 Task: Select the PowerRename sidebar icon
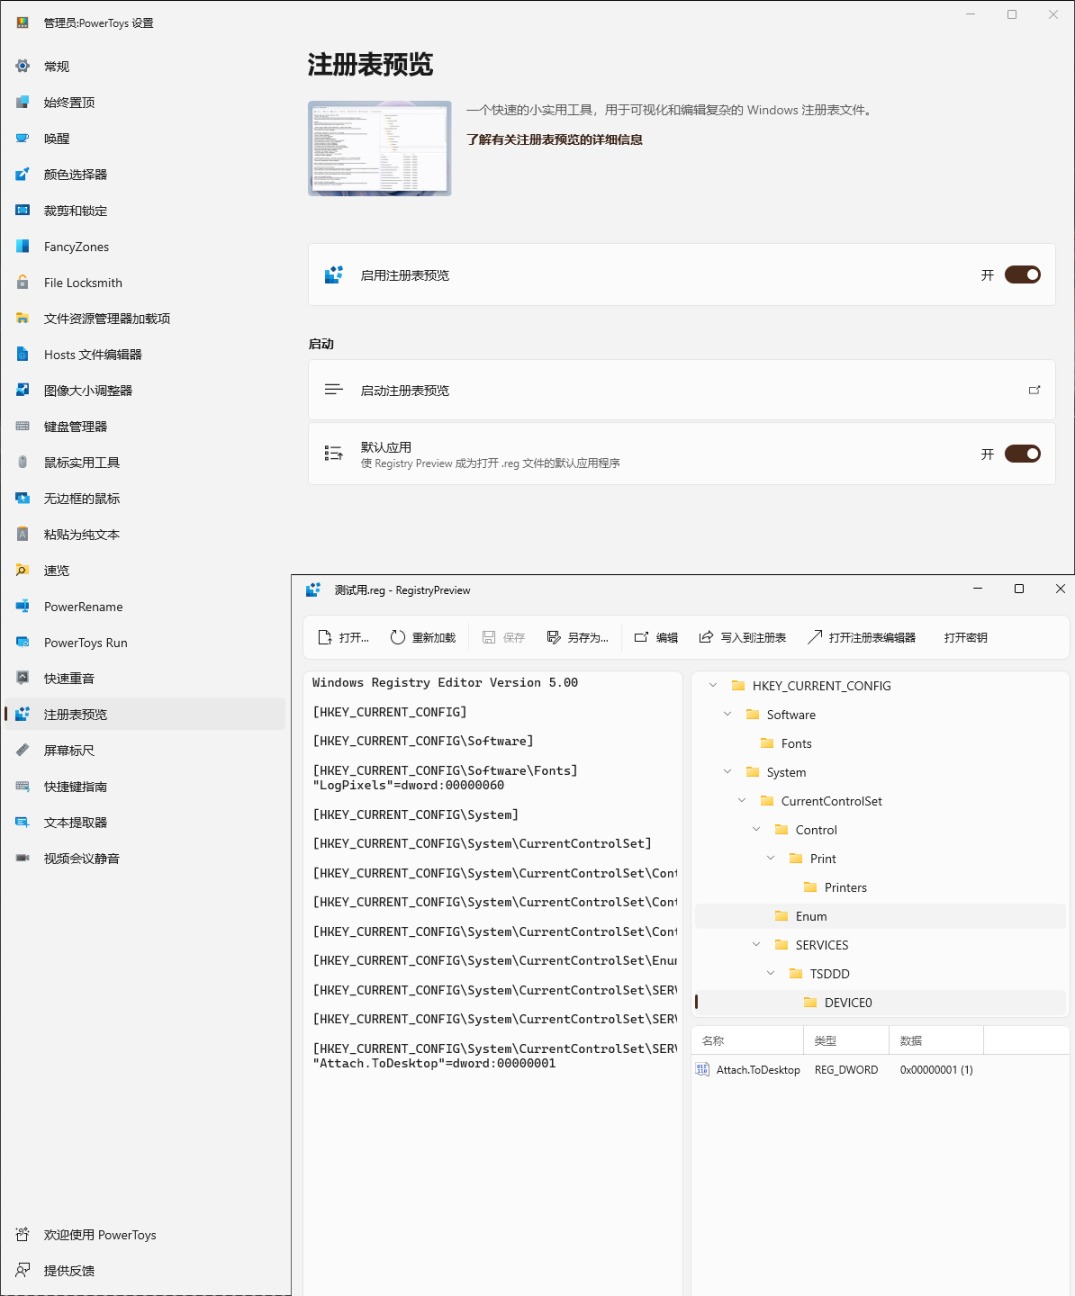22,606
